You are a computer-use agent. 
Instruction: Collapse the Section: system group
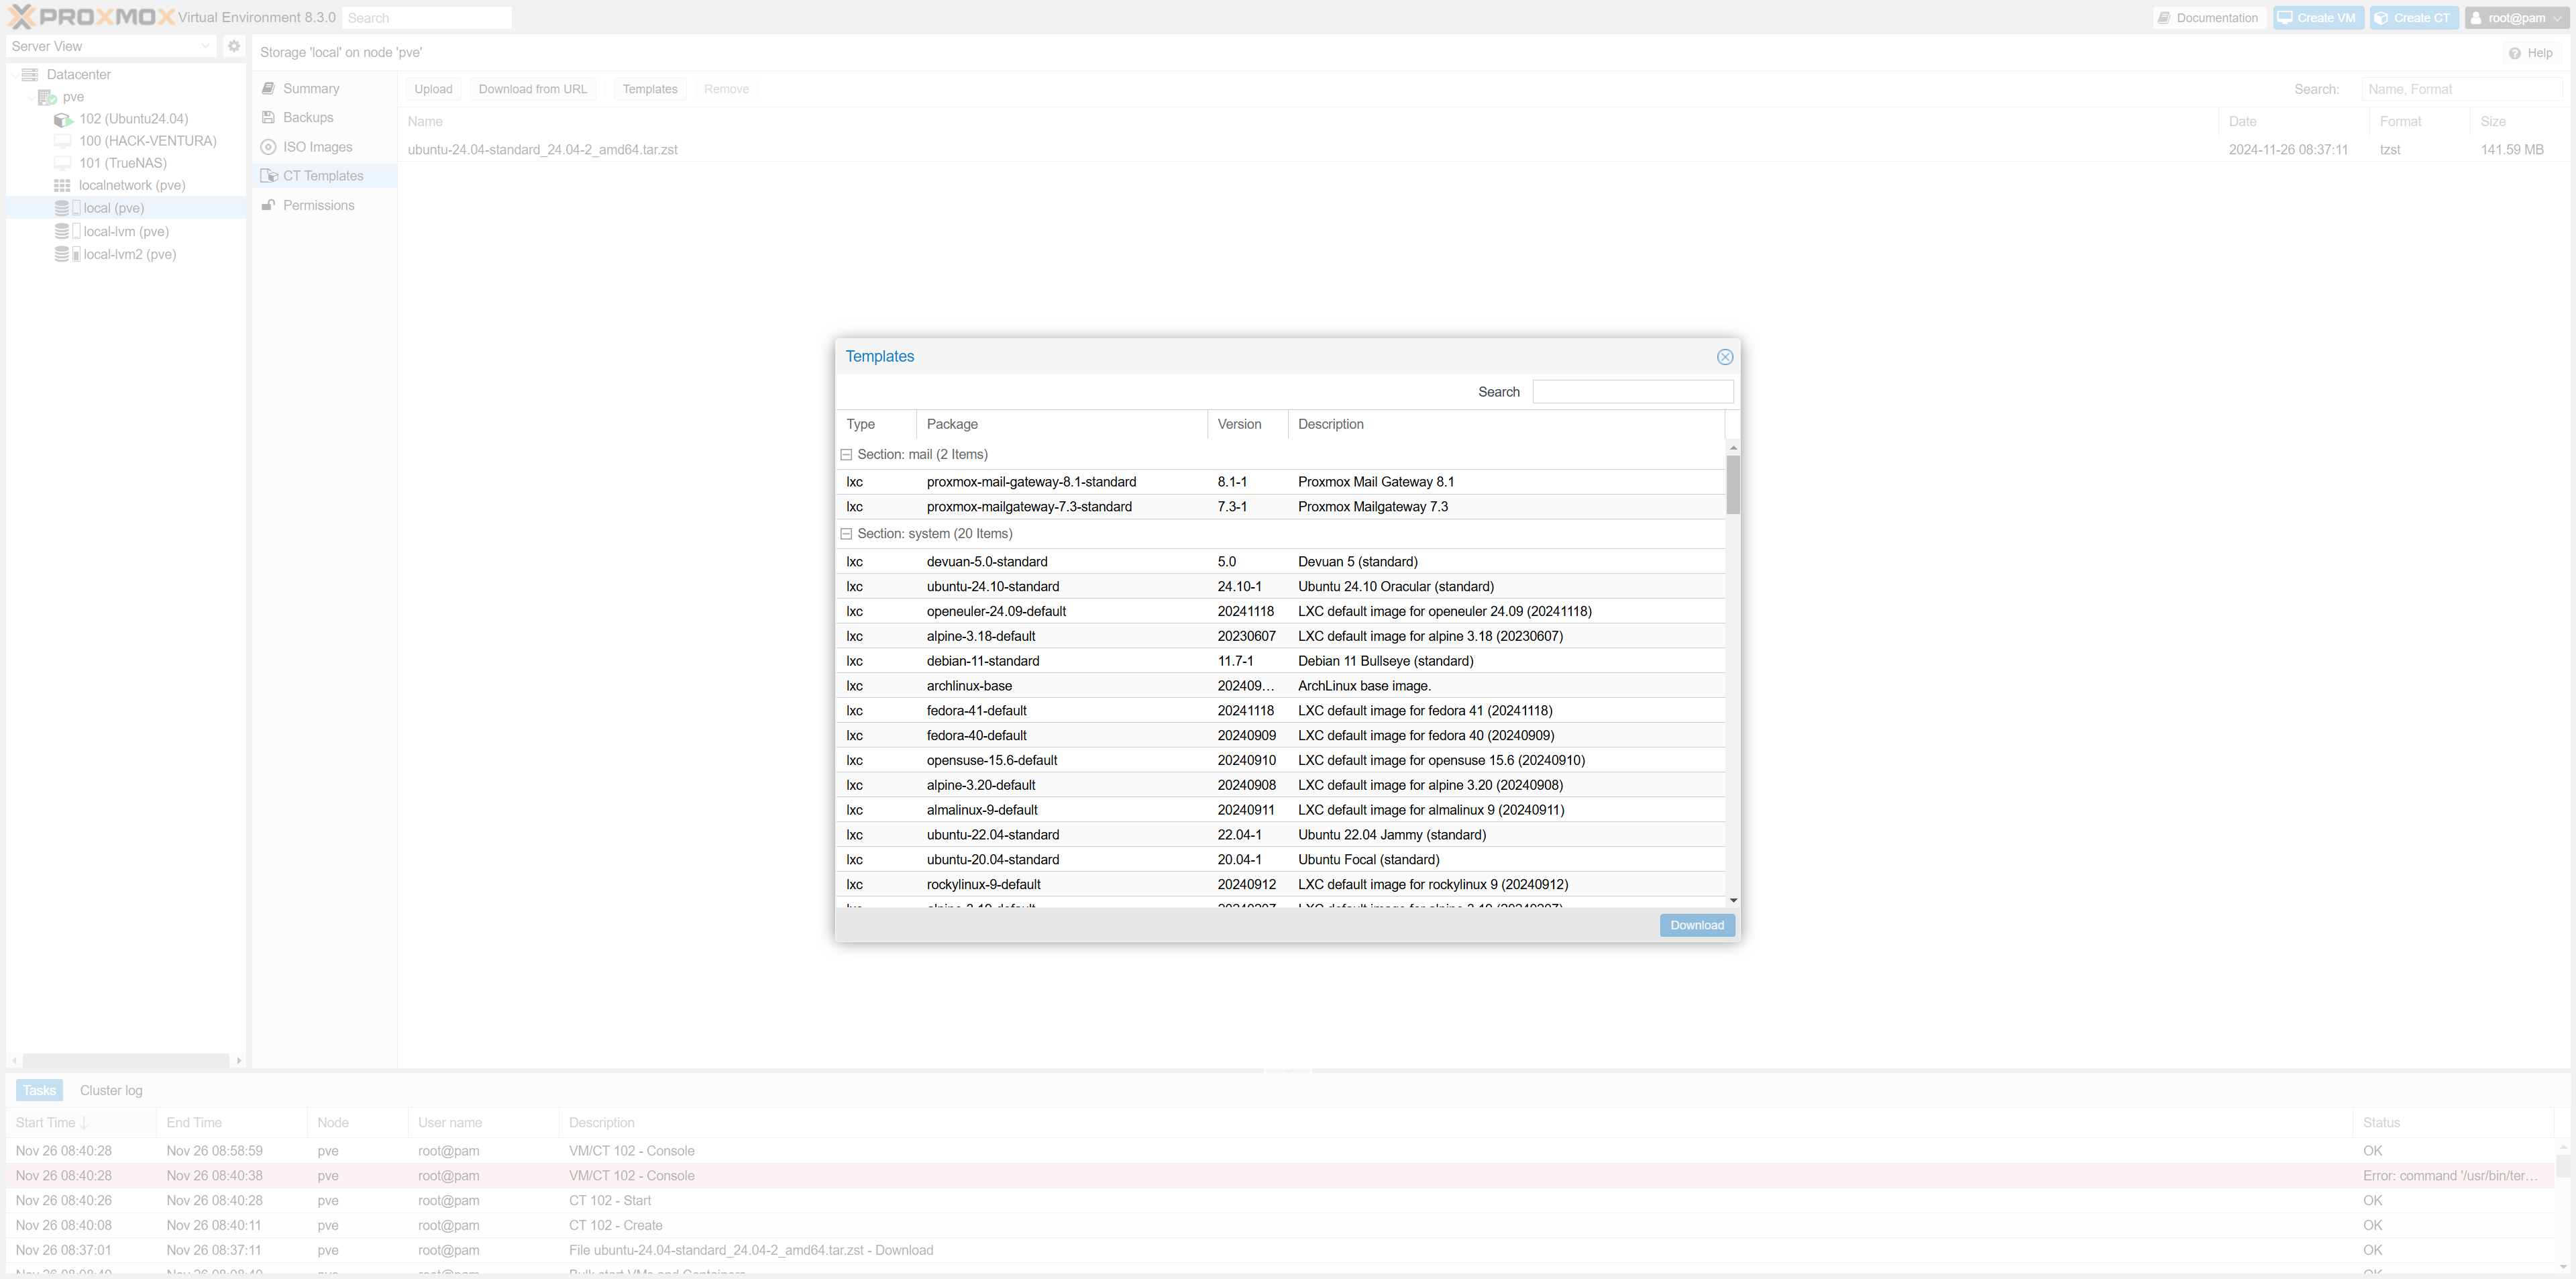(846, 534)
